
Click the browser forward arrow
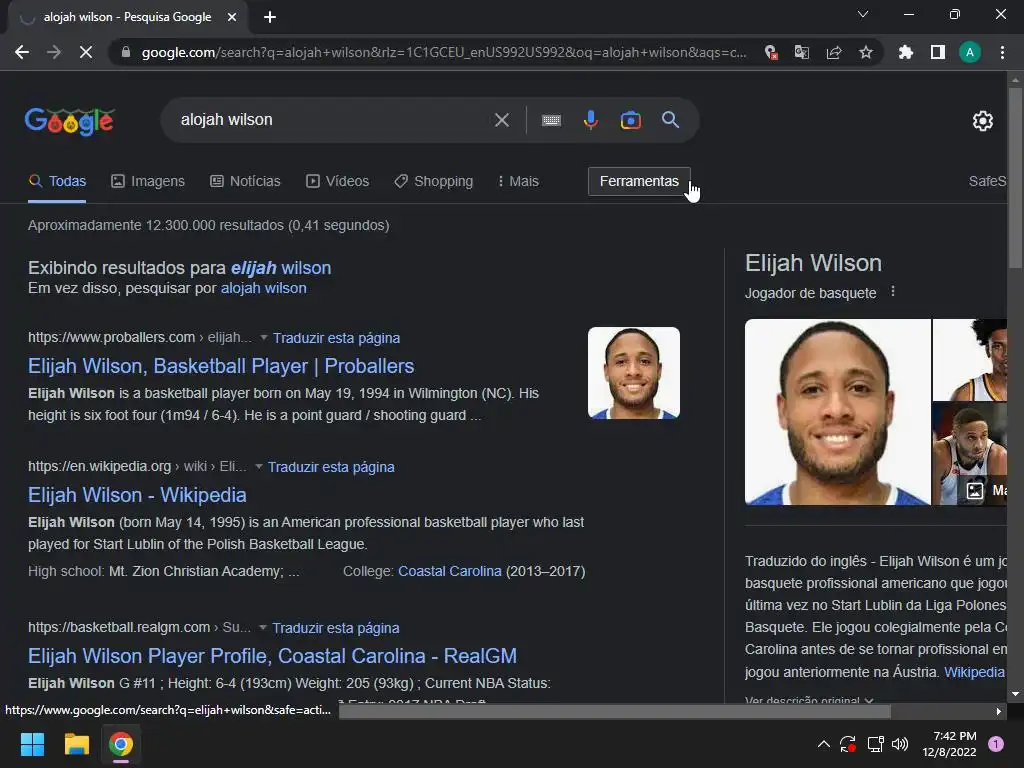point(54,52)
